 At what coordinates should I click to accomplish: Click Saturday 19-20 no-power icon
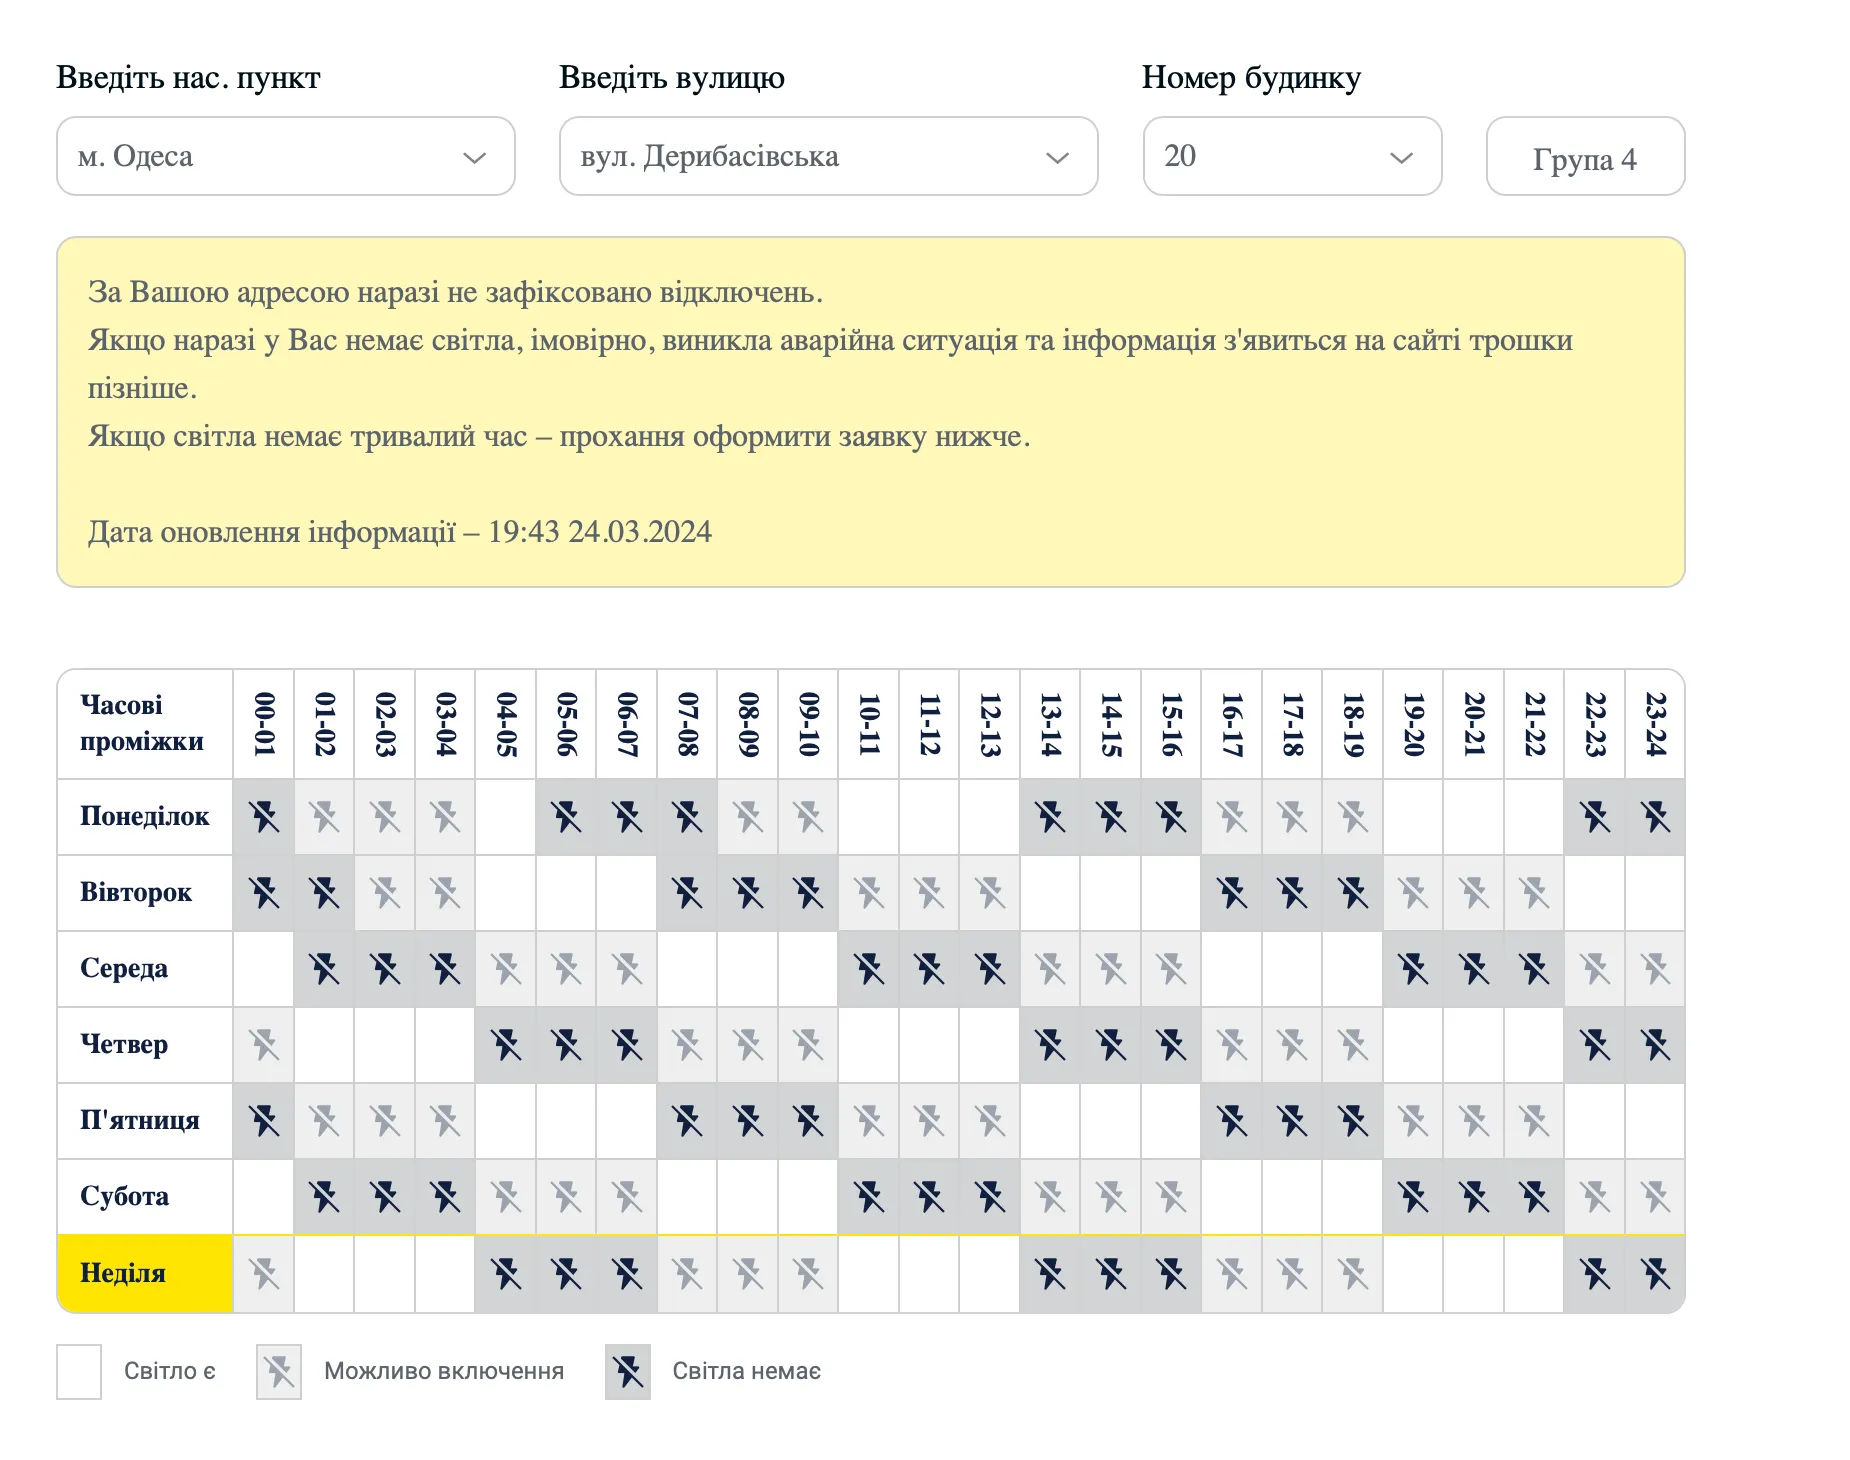(x=1413, y=1197)
